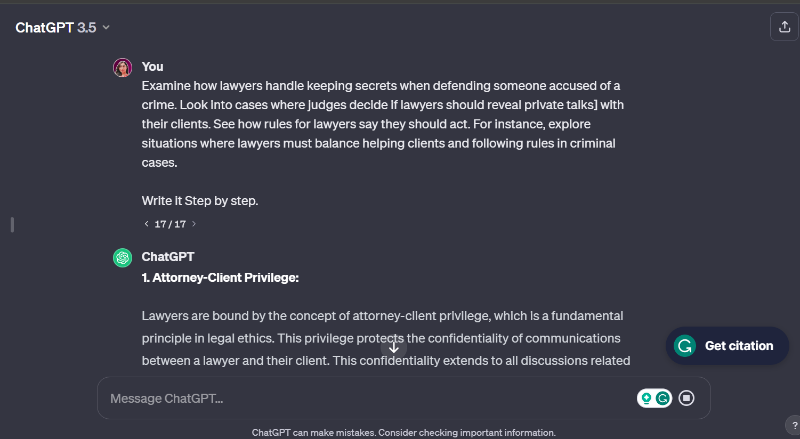Image resolution: width=800 pixels, height=439 pixels.
Task: Focus the Message ChatGPT input field
Action: tap(360, 398)
